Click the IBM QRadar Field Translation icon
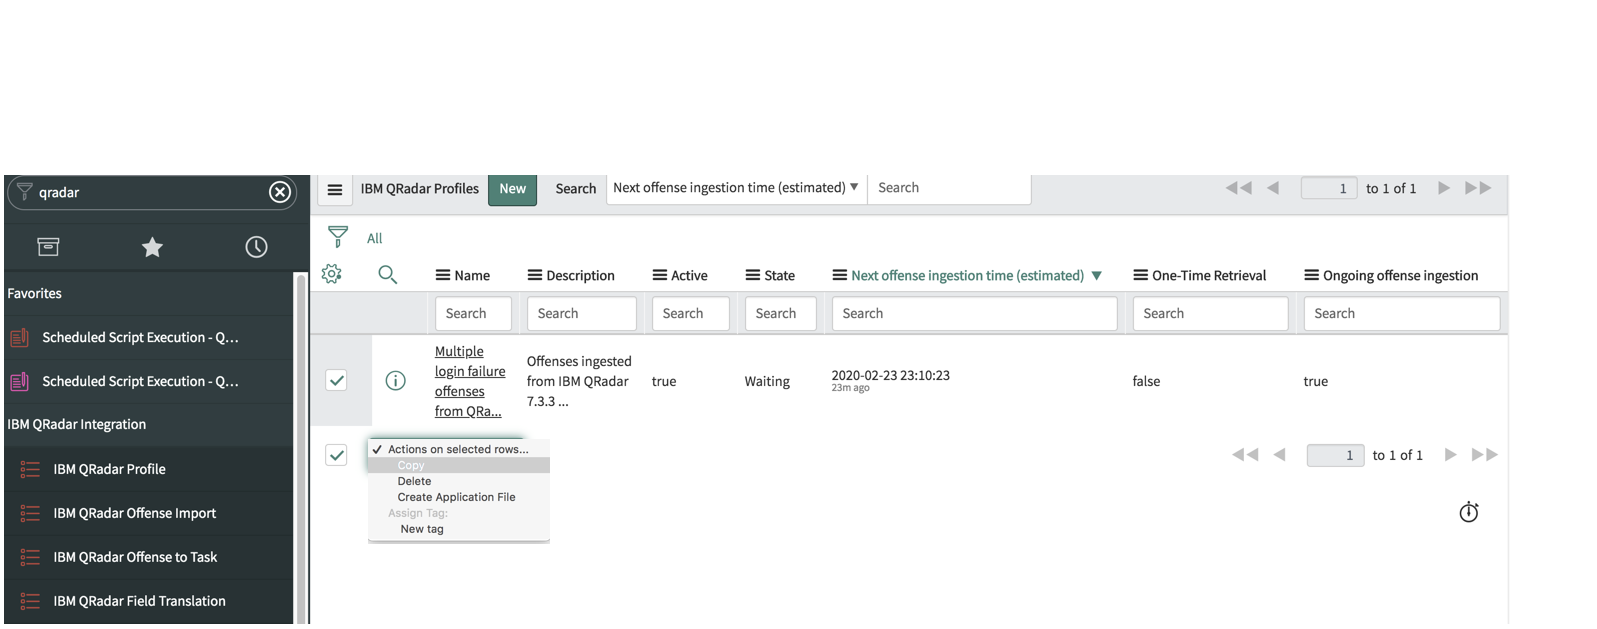 point(30,601)
